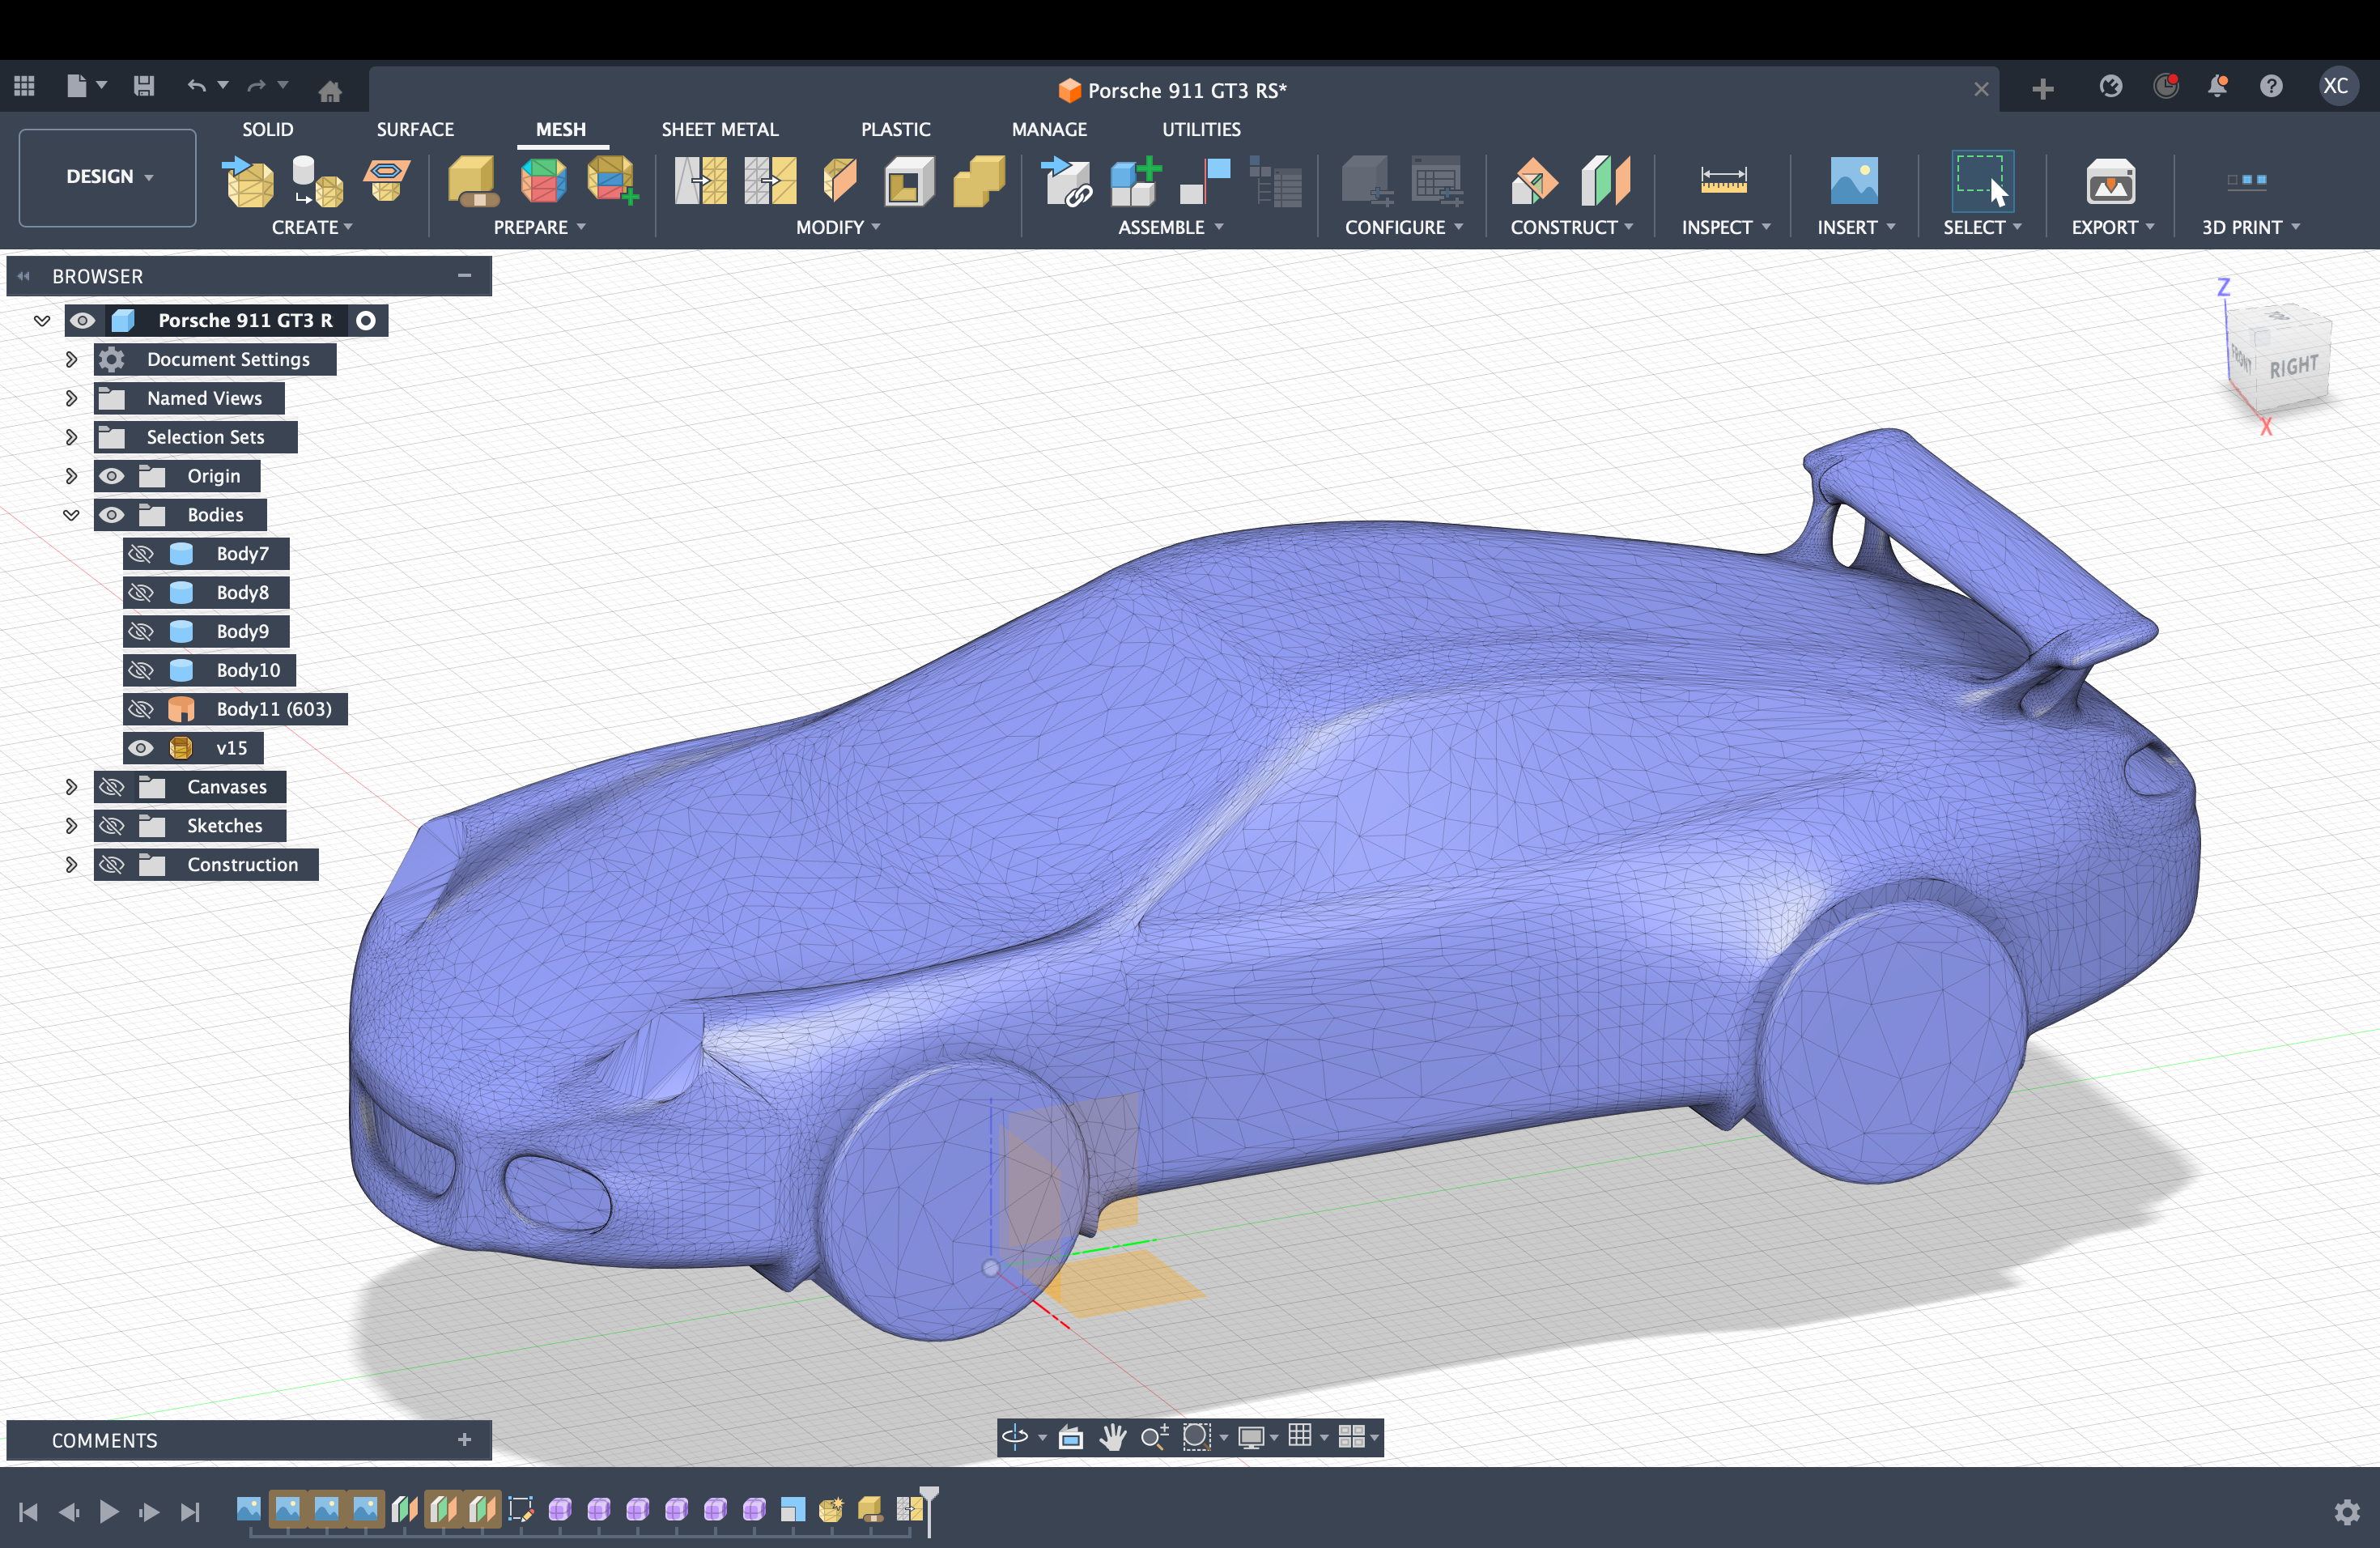Select the Export icon
2380x1548 pixels.
(2110, 181)
